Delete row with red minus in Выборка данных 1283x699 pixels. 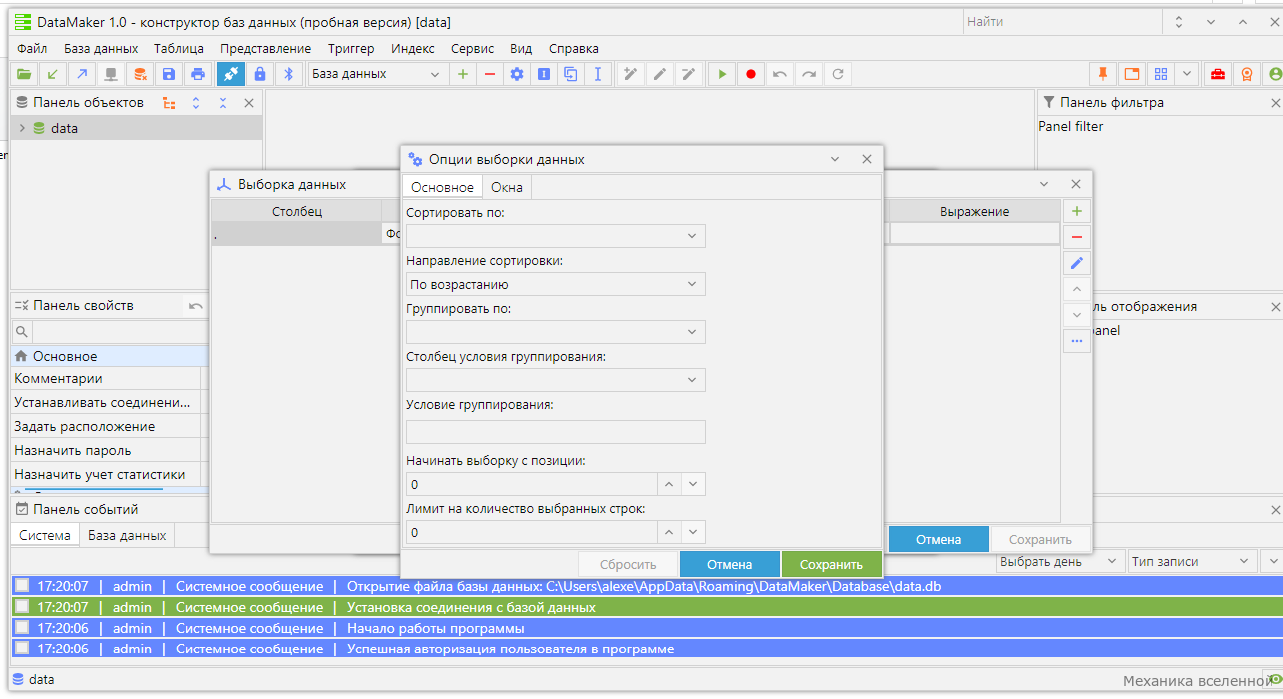1077,237
